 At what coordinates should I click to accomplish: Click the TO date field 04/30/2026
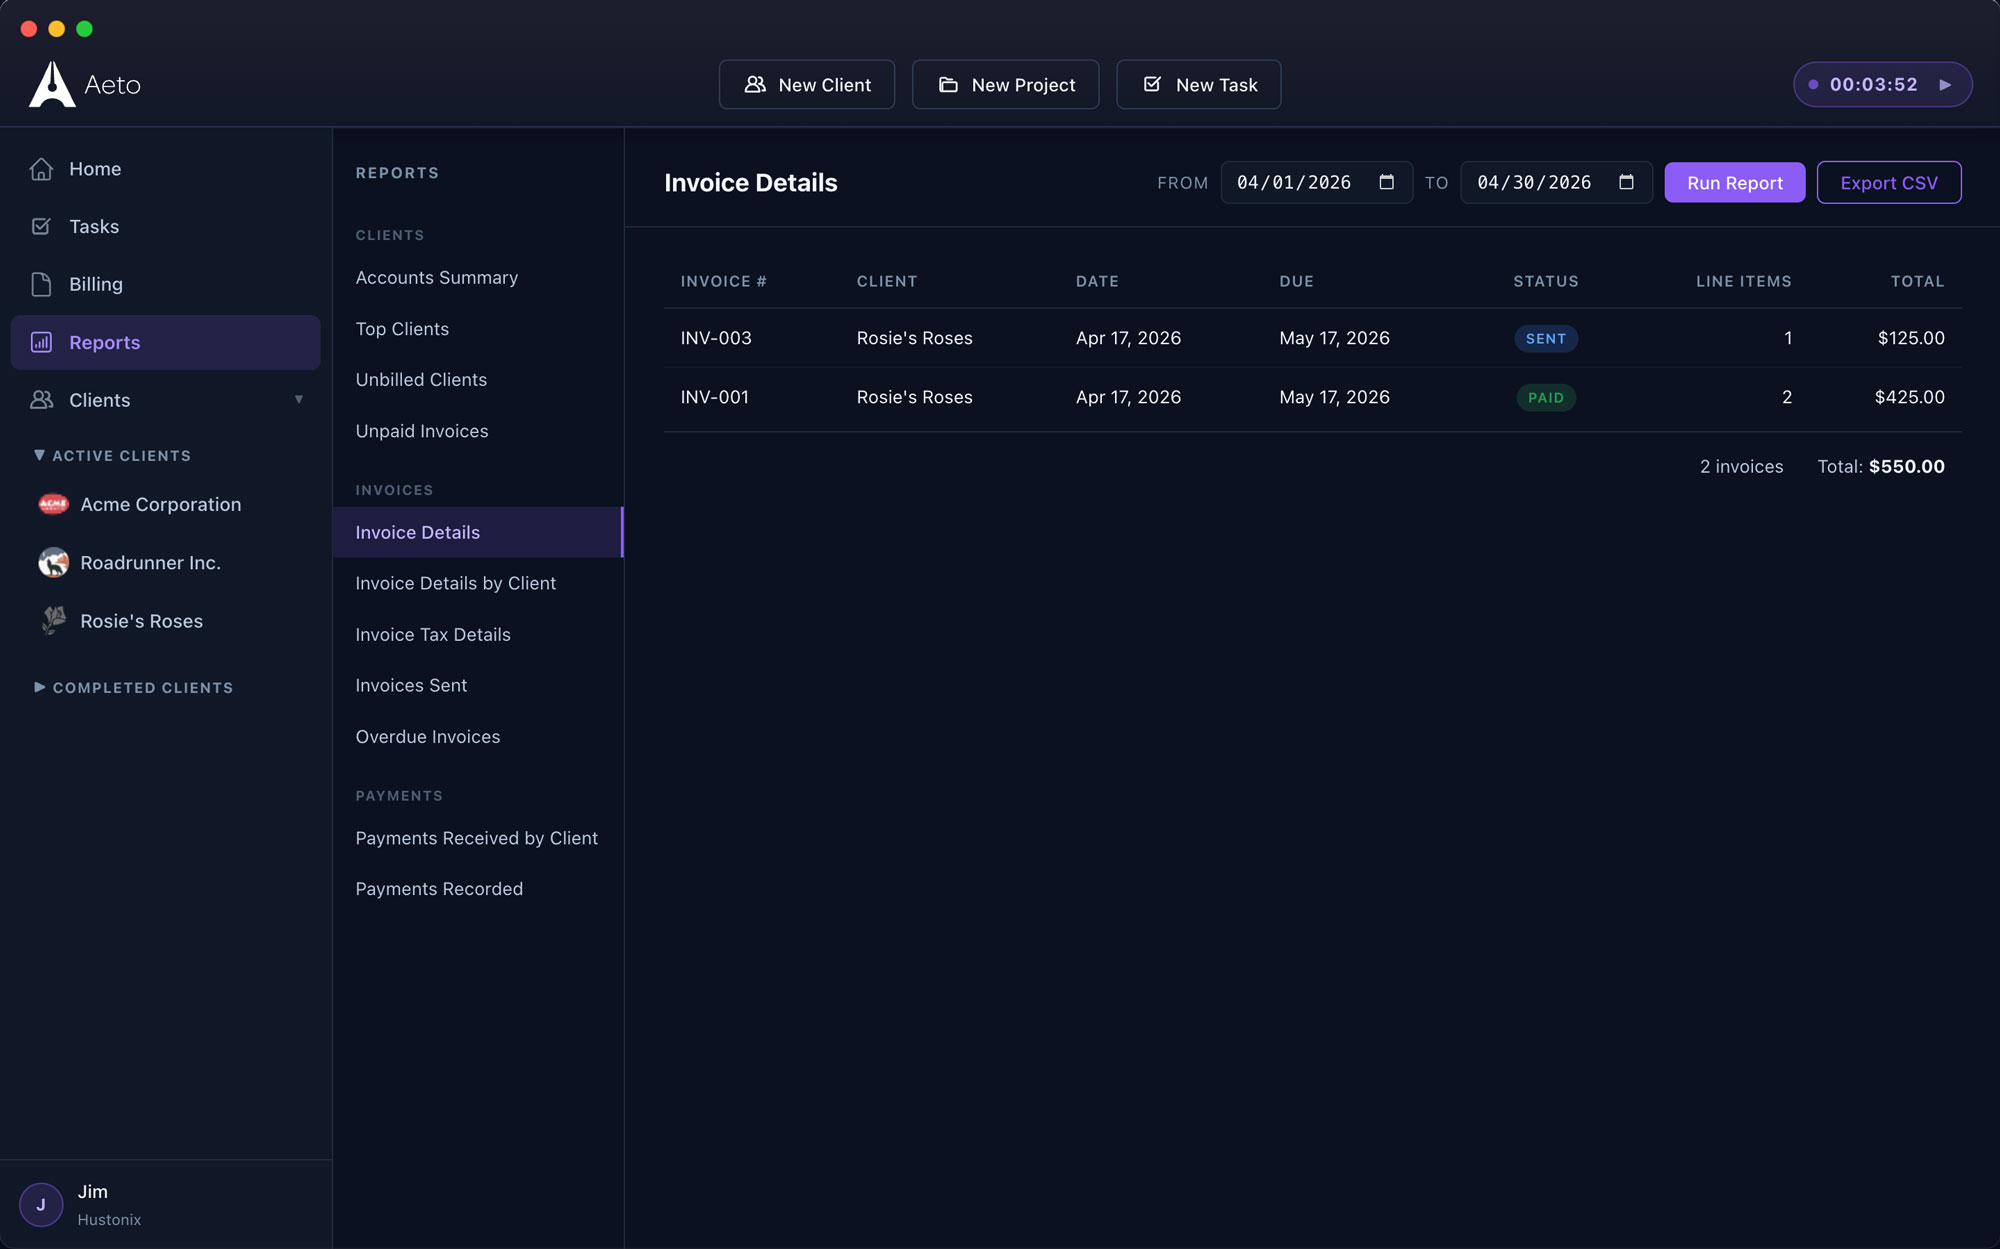point(1556,182)
